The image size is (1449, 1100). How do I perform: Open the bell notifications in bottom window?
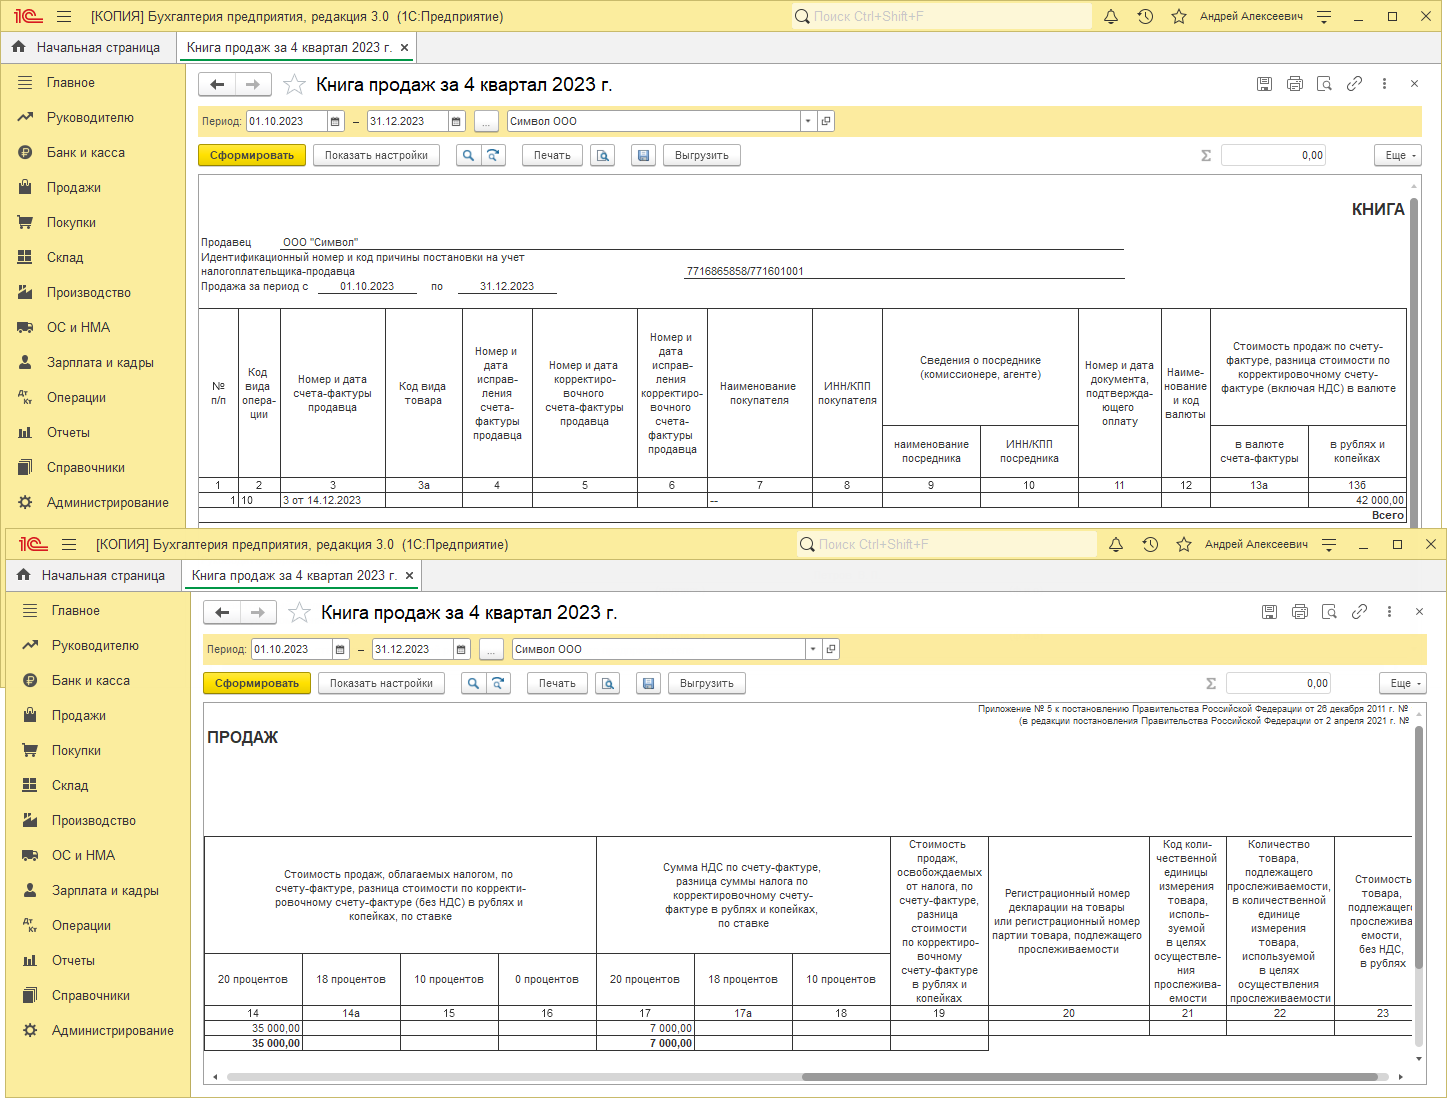1116,545
